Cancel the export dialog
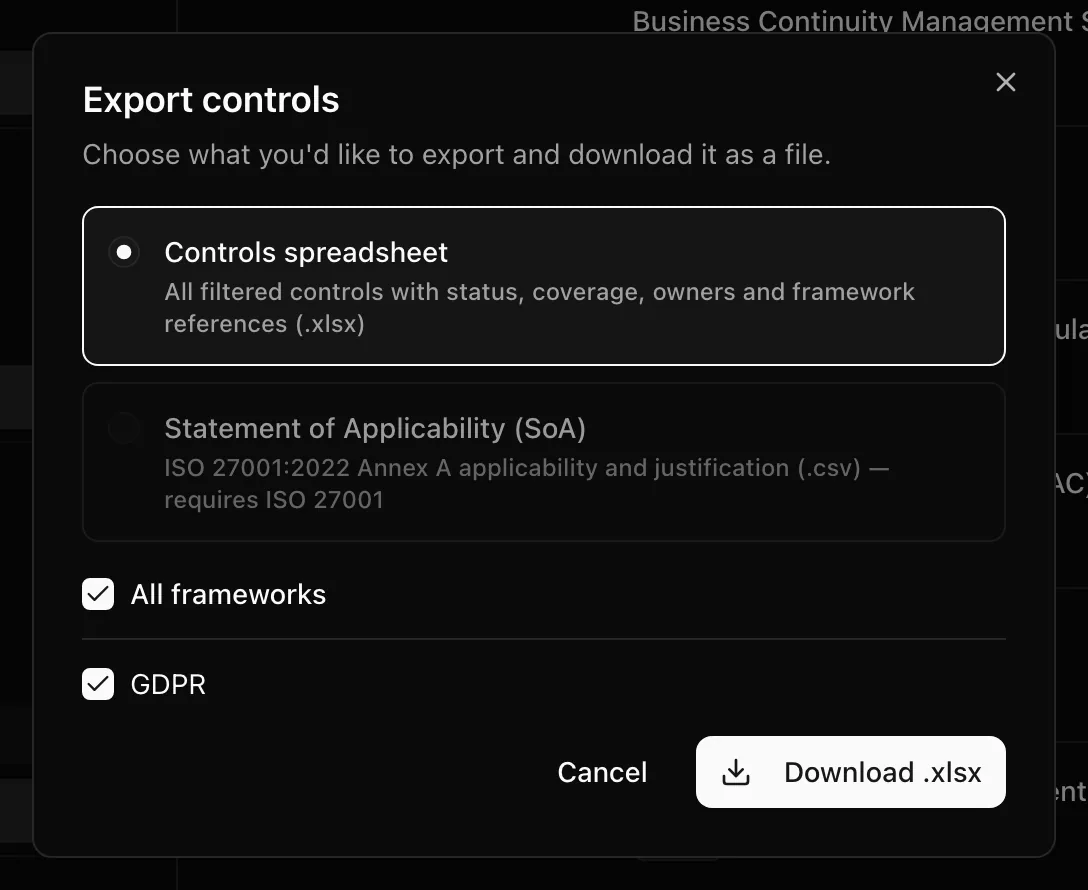This screenshot has width=1088, height=890. click(x=602, y=772)
